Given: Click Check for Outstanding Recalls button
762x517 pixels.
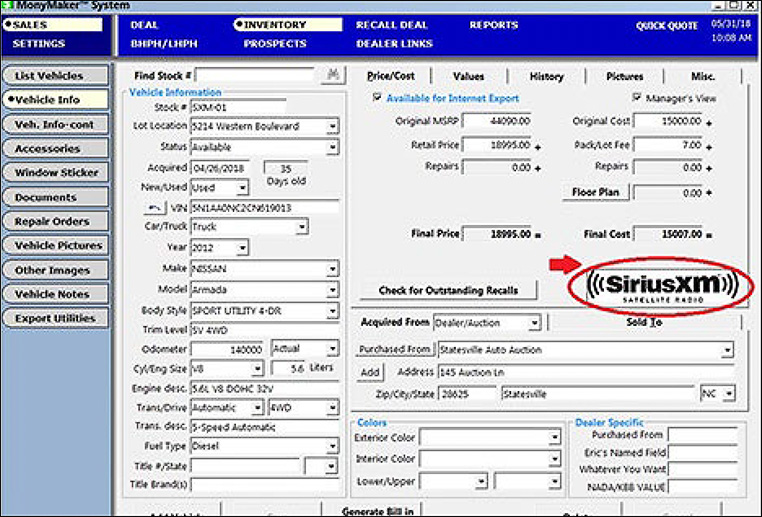Looking at the screenshot, I should 448,290.
